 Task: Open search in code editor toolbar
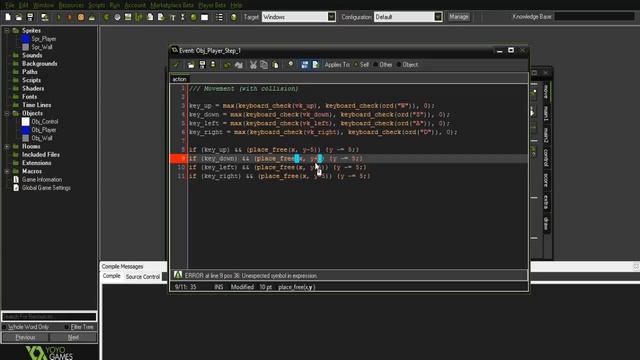click(291, 64)
